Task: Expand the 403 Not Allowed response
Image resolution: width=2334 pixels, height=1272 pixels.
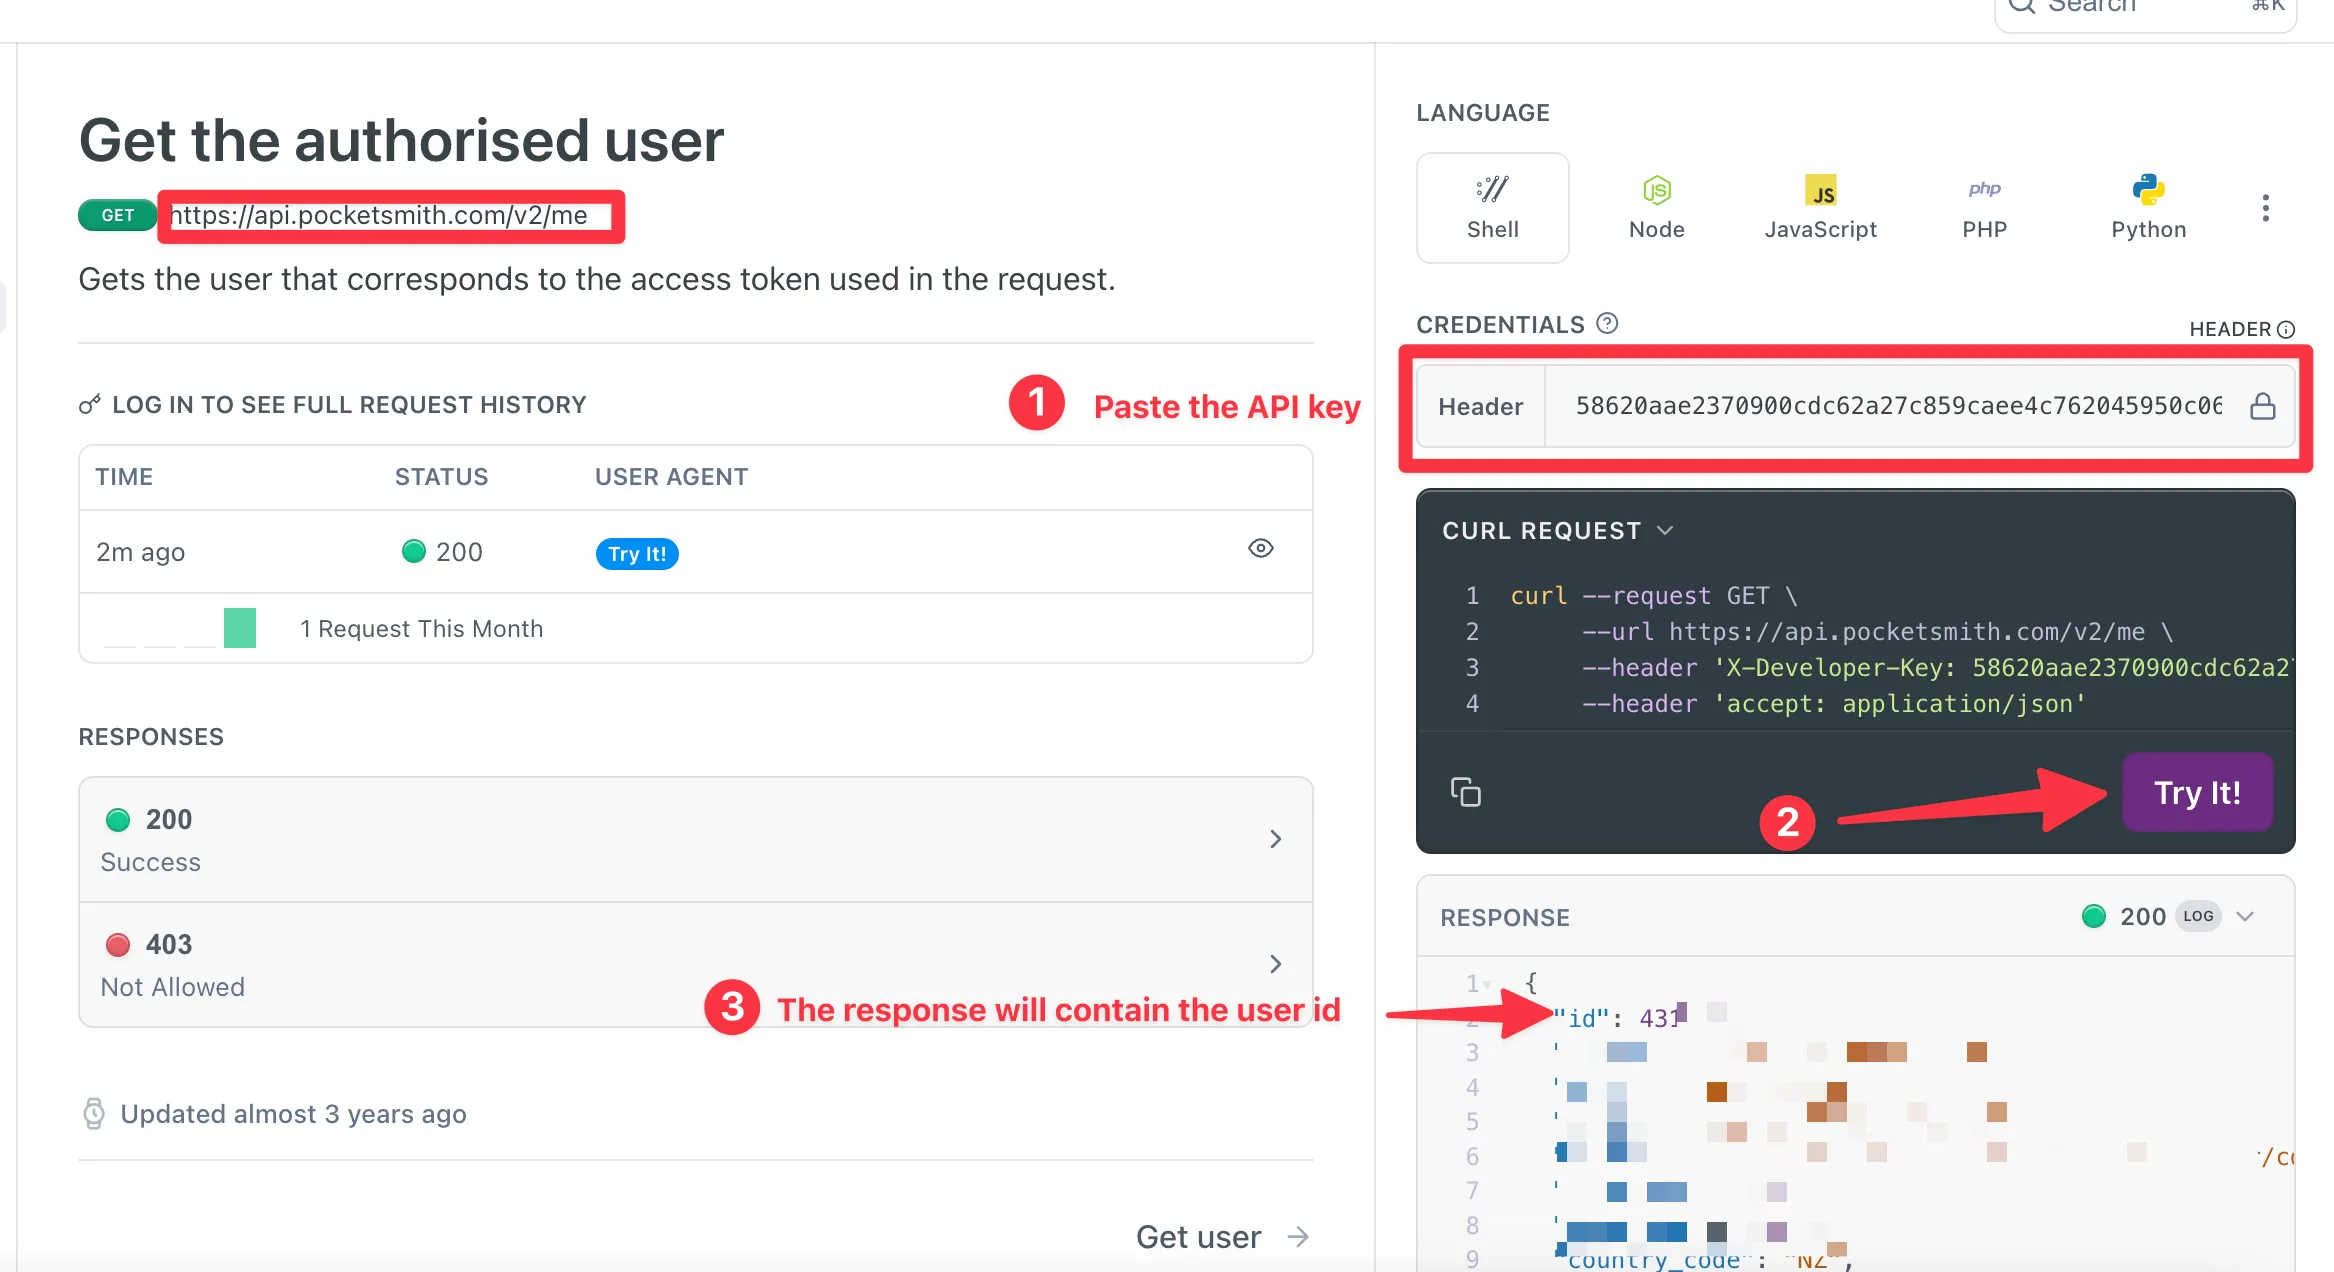Action: point(1275,964)
